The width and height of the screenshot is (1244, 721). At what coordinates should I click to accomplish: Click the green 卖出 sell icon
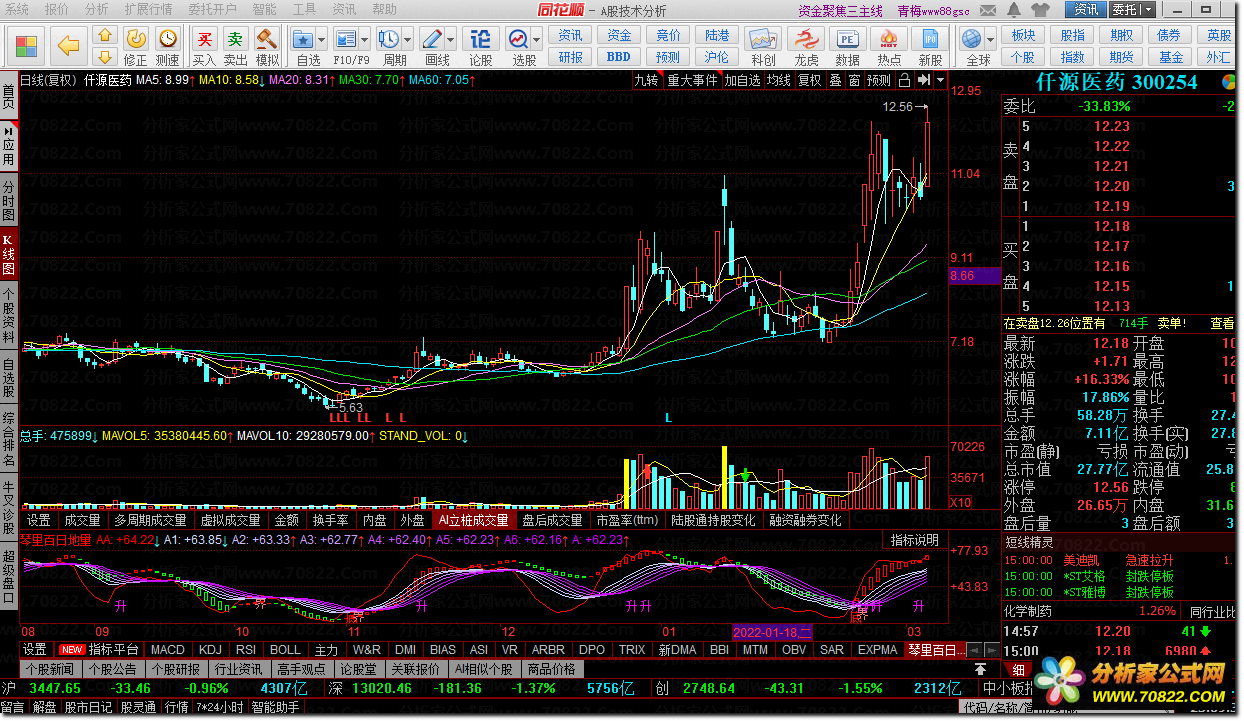tap(235, 39)
